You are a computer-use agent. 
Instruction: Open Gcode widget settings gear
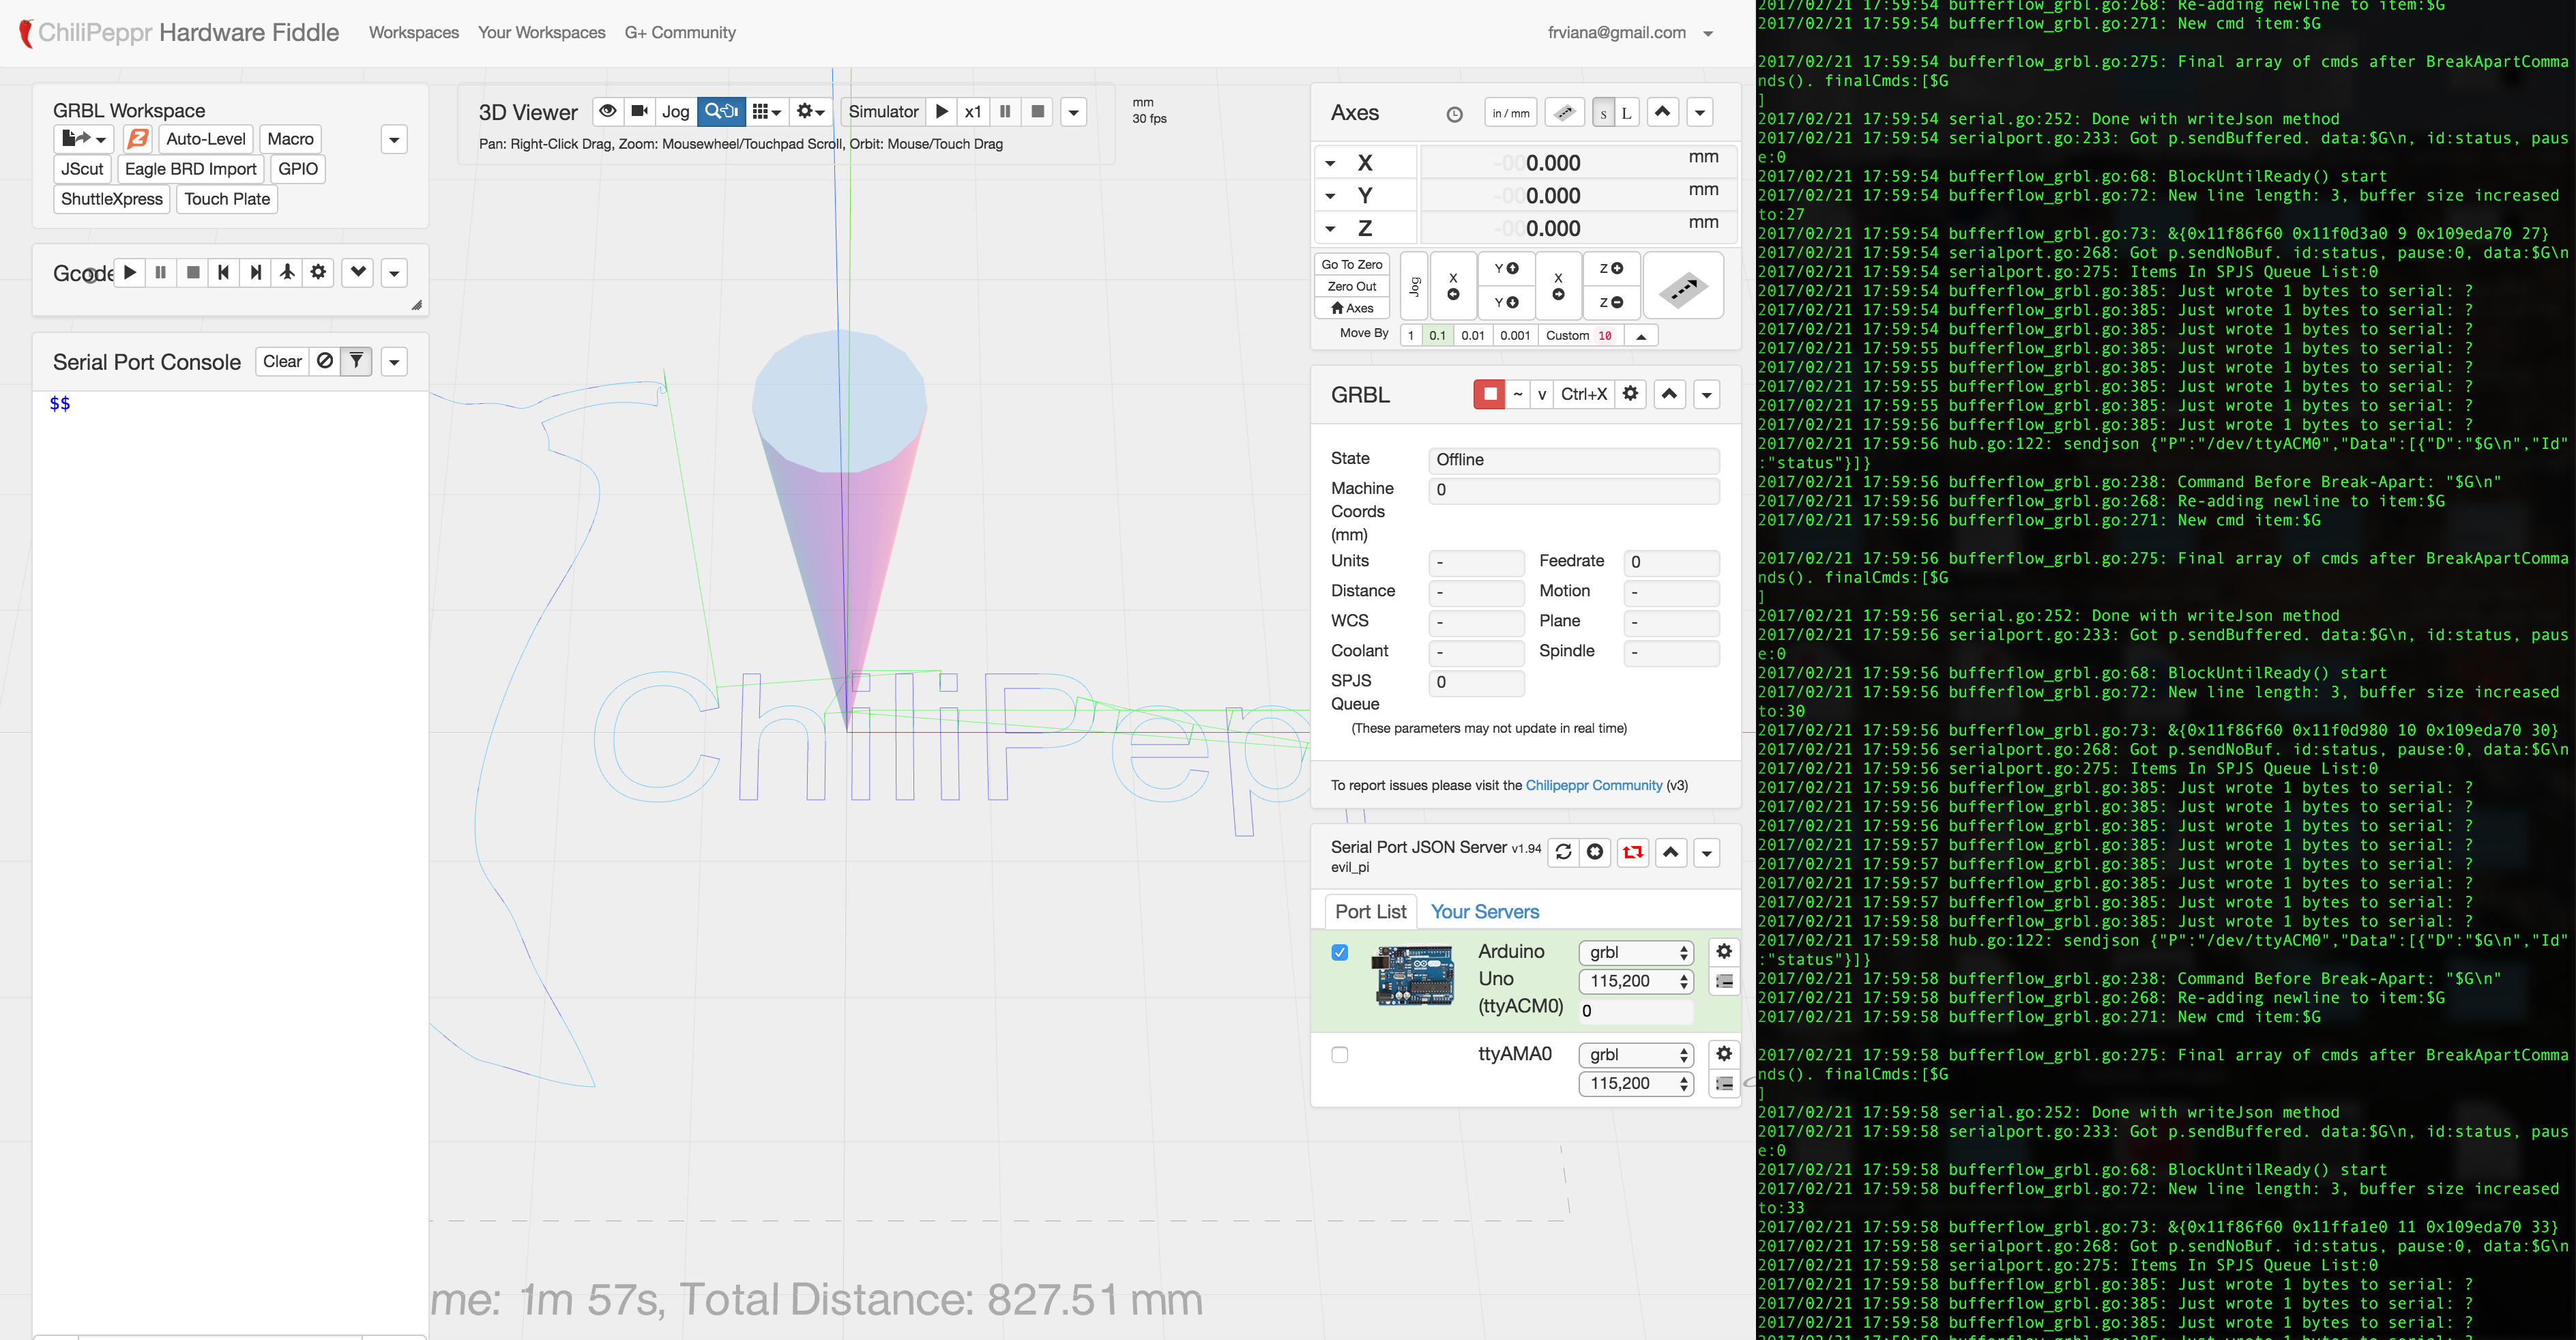coord(319,272)
